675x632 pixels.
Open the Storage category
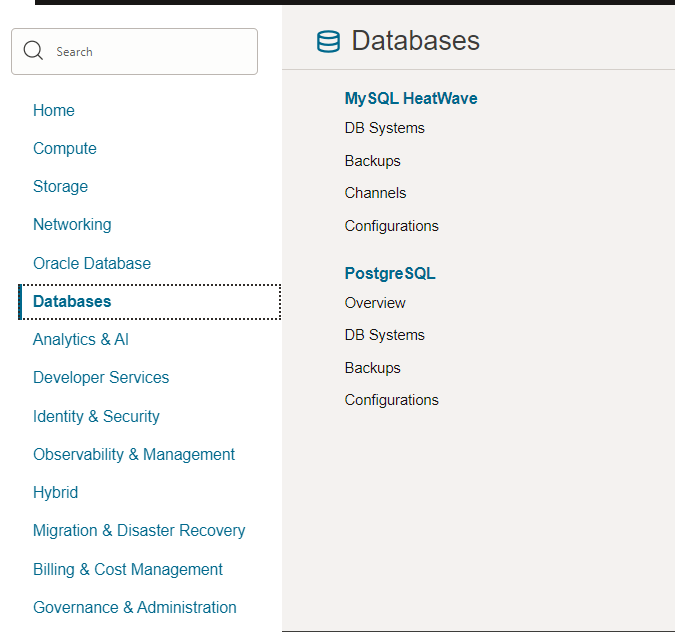pyautogui.click(x=60, y=186)
